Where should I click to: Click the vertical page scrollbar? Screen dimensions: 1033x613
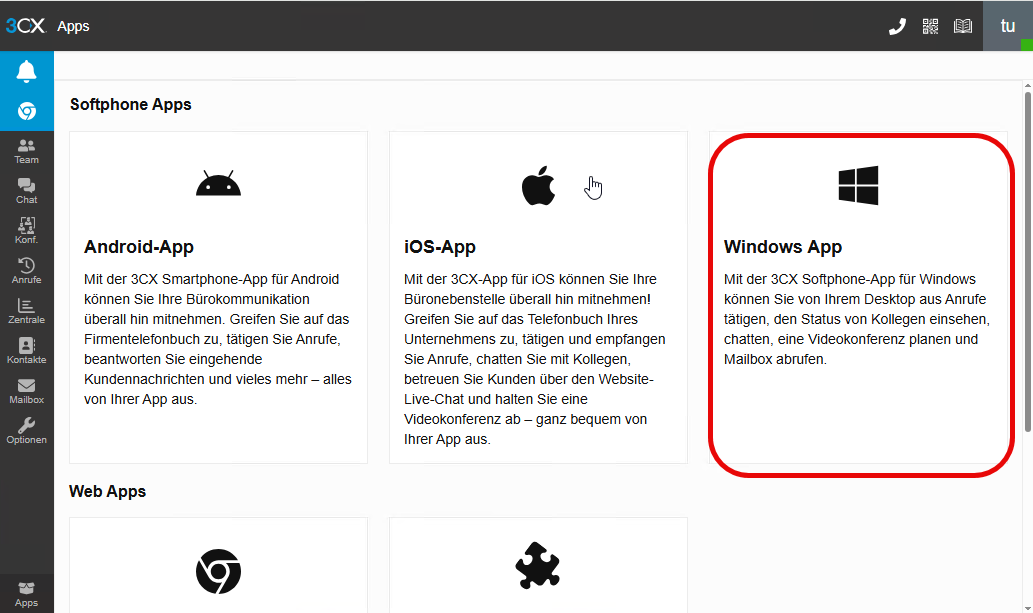point(1027,260)
